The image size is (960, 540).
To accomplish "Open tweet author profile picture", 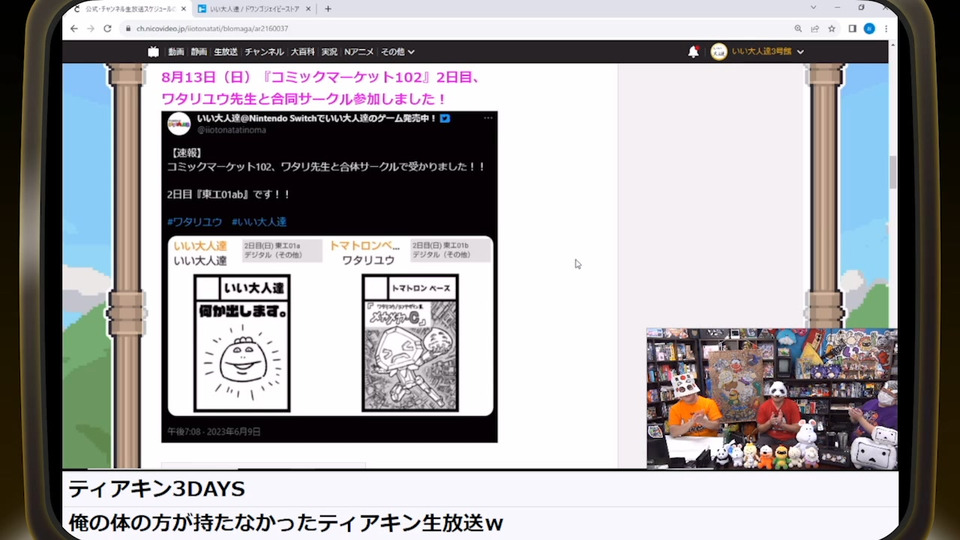I will click(179, 124).
